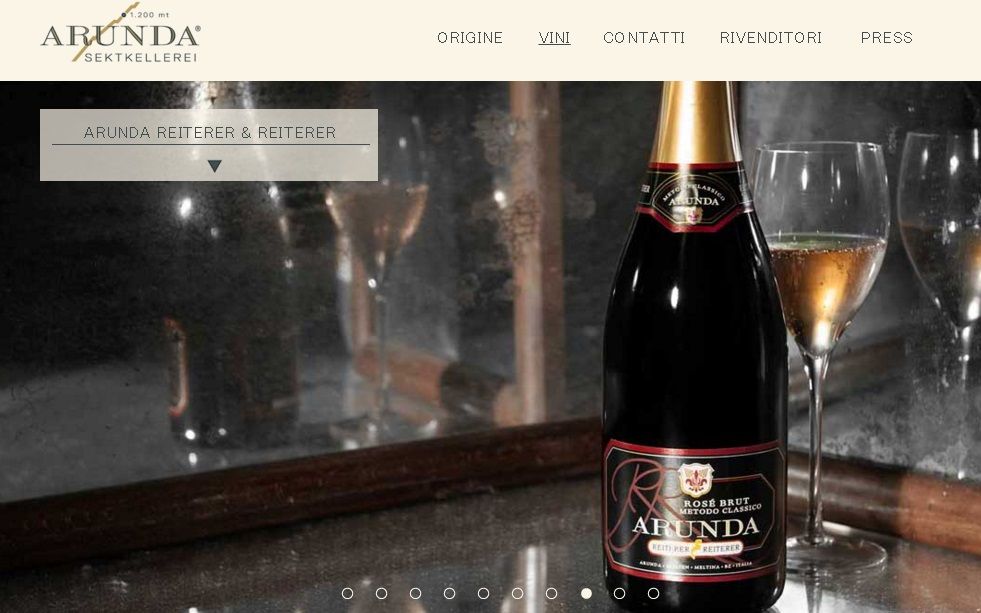981x613 pixels.
Task: Click the Arunda Reiterer & Reiterer title
Action: [x=210, y=133]
